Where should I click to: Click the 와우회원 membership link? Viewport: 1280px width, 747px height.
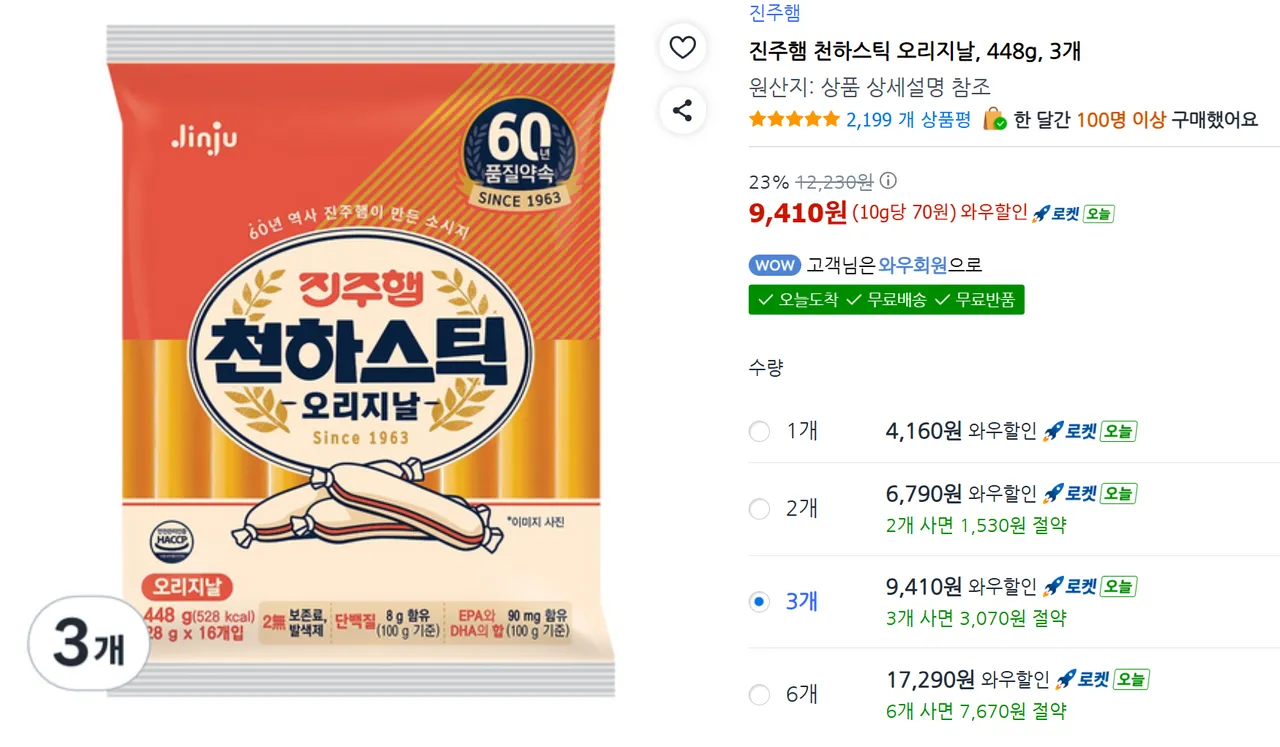pos(912,265)
